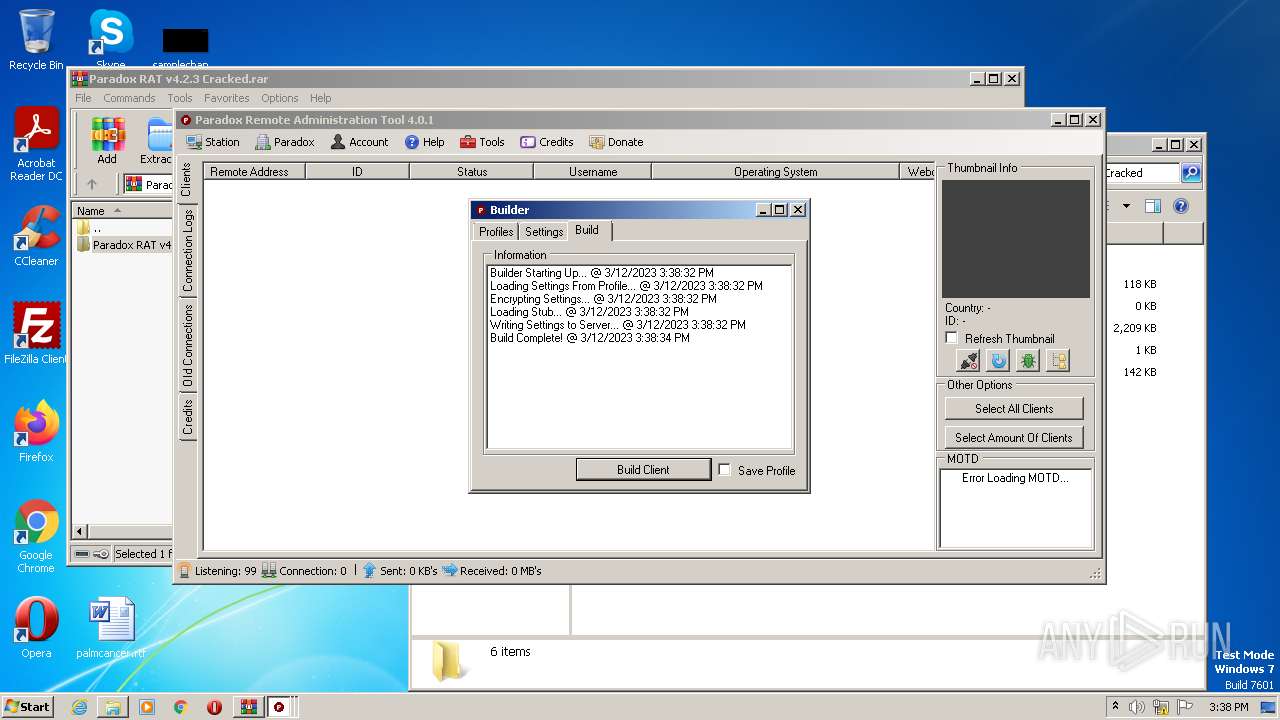This screenshot has width=1280, height=720.
Task: Click Select Amount Of Clients button
Action: point(1014,437)
